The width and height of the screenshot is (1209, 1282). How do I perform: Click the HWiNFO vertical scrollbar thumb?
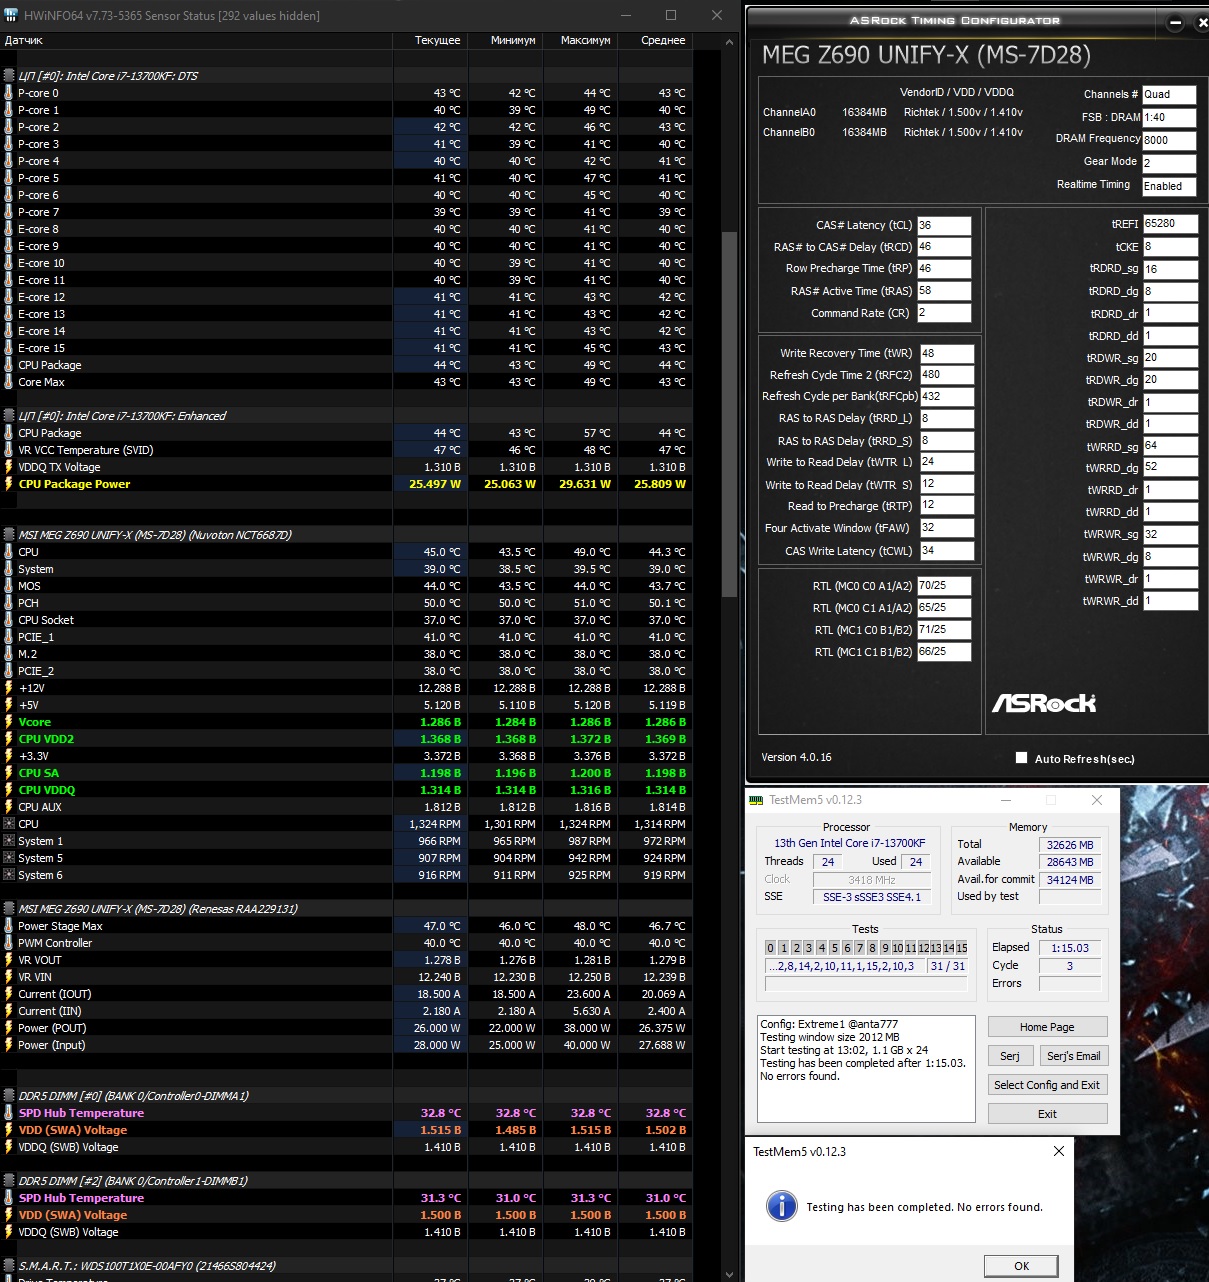click(729, 414)
